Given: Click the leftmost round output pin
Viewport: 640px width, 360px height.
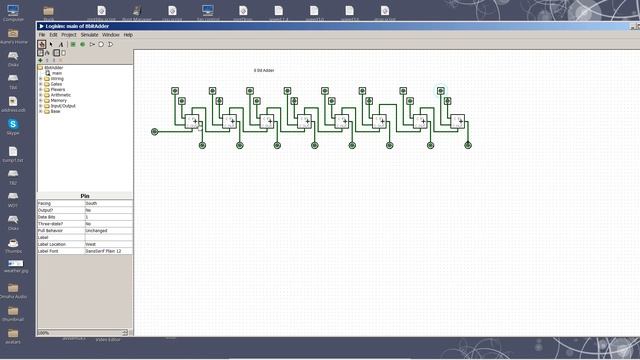Looking at the screenshot, I should [202, 145].
